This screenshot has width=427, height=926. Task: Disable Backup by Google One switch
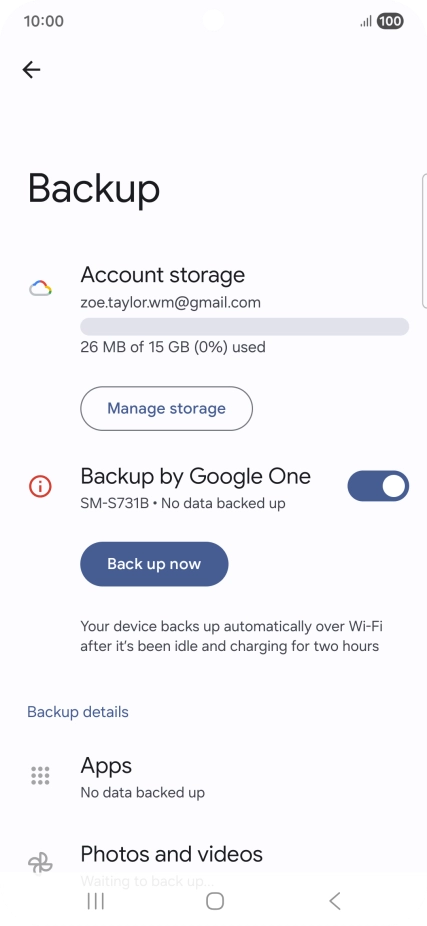point(378,486)
